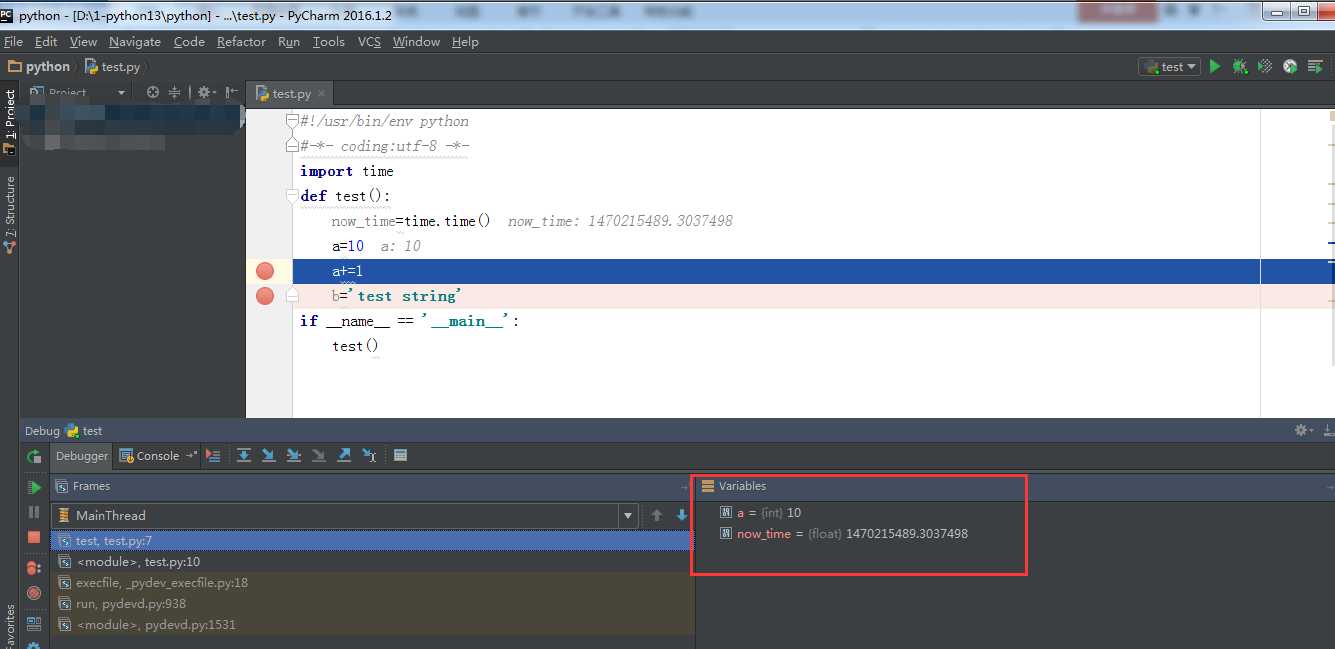This screenshot has height=649, width=1335.
Task: Click the Rerun test icon in debug panel
Action: 34,456
